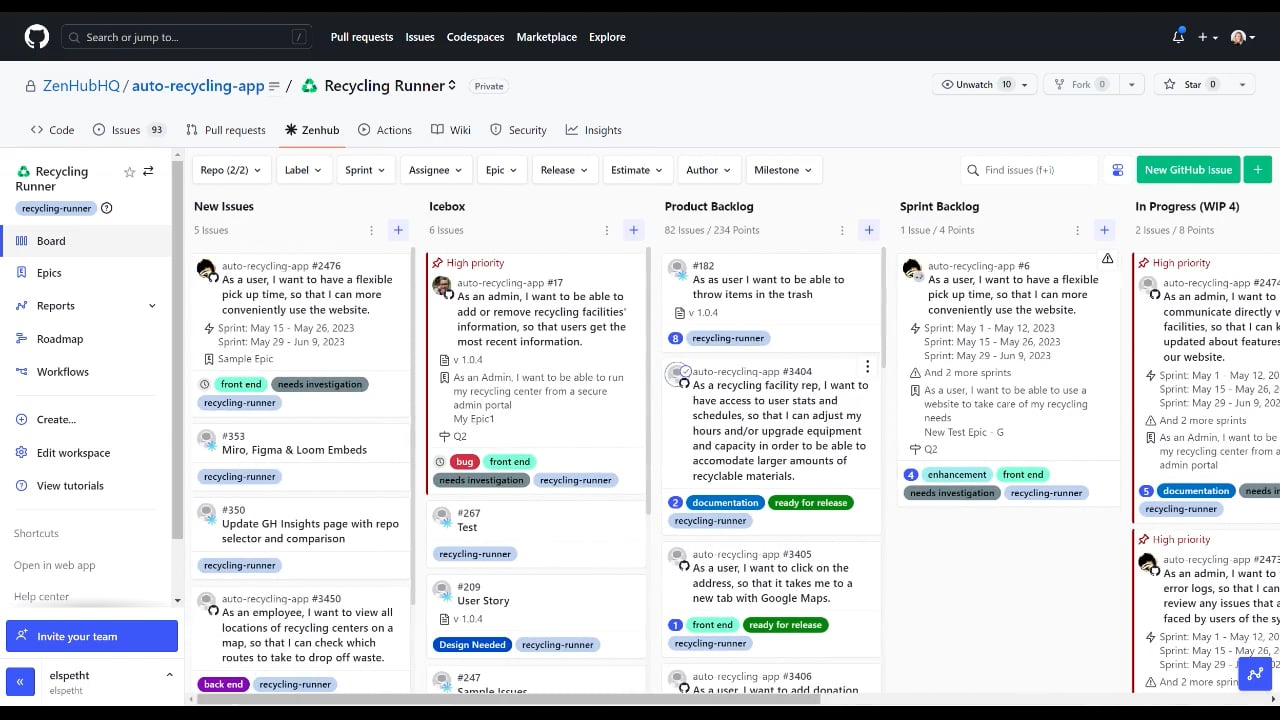
Task: Open the Fork options dropdown arrow
Action: [1132, 85]
